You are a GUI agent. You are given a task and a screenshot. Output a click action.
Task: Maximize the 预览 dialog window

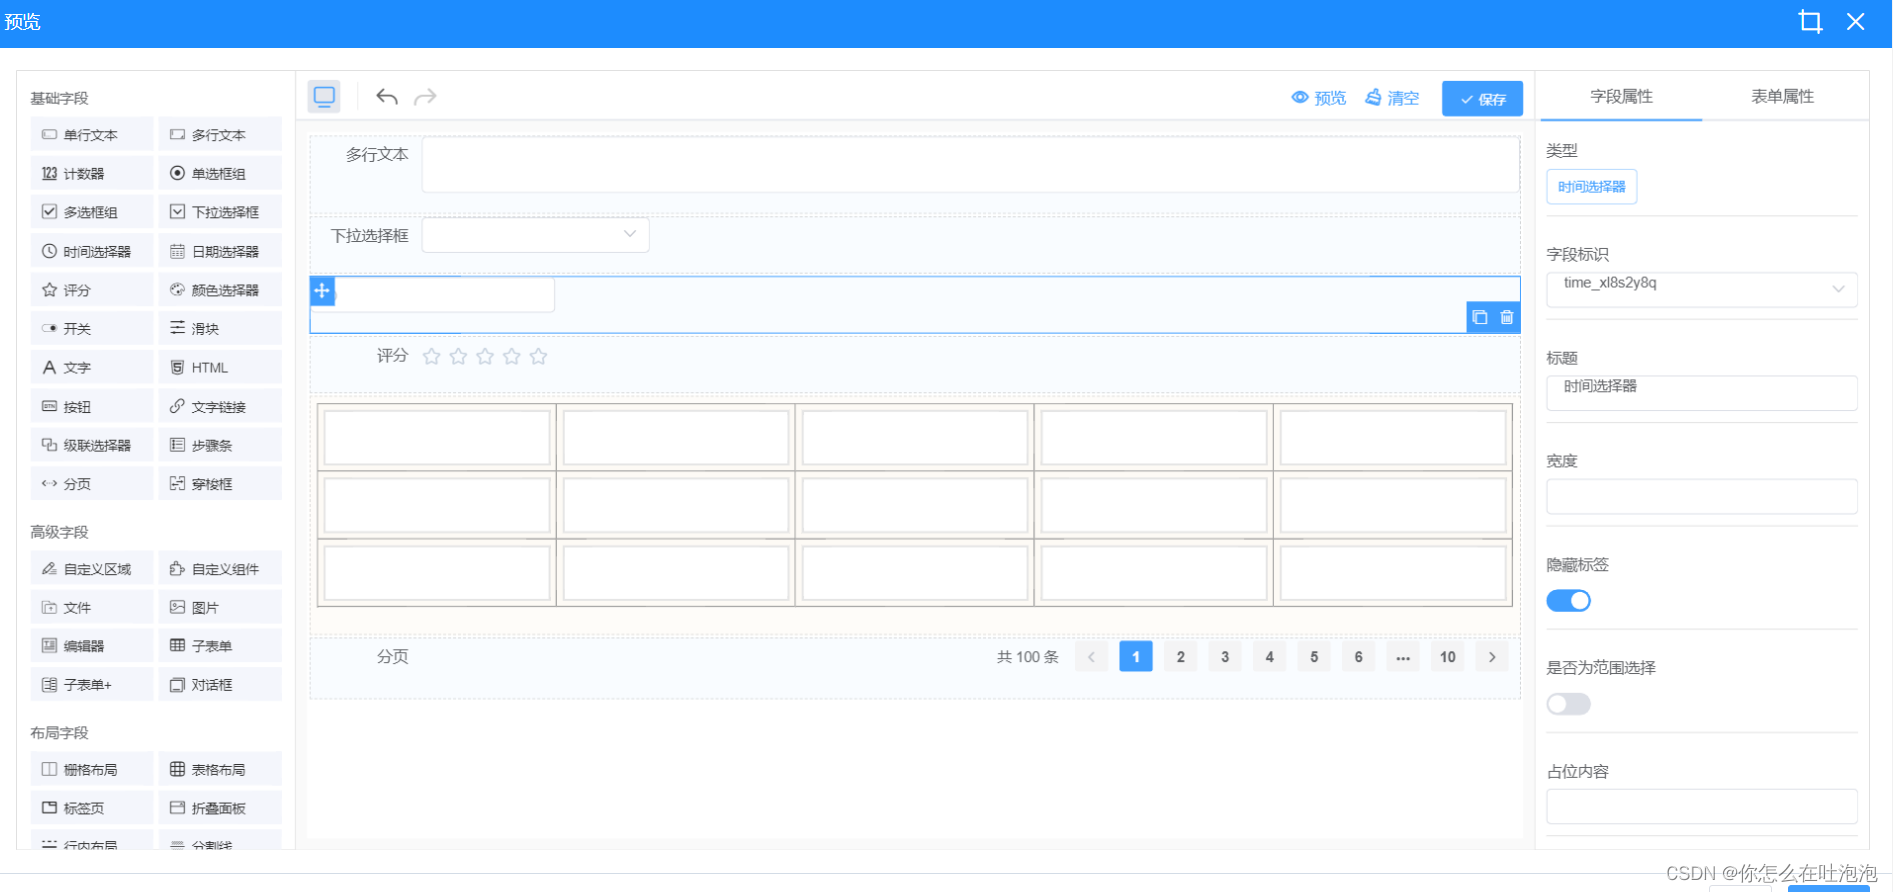coord(1810,22)
